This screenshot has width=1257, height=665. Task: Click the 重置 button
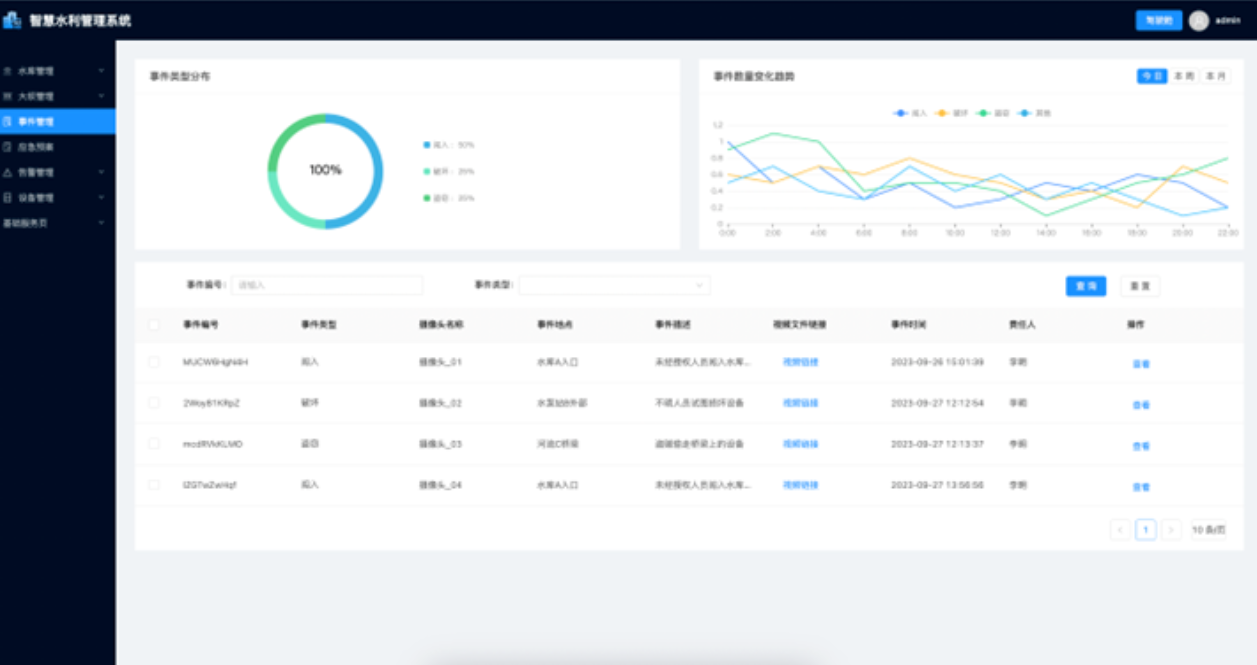1140,286
